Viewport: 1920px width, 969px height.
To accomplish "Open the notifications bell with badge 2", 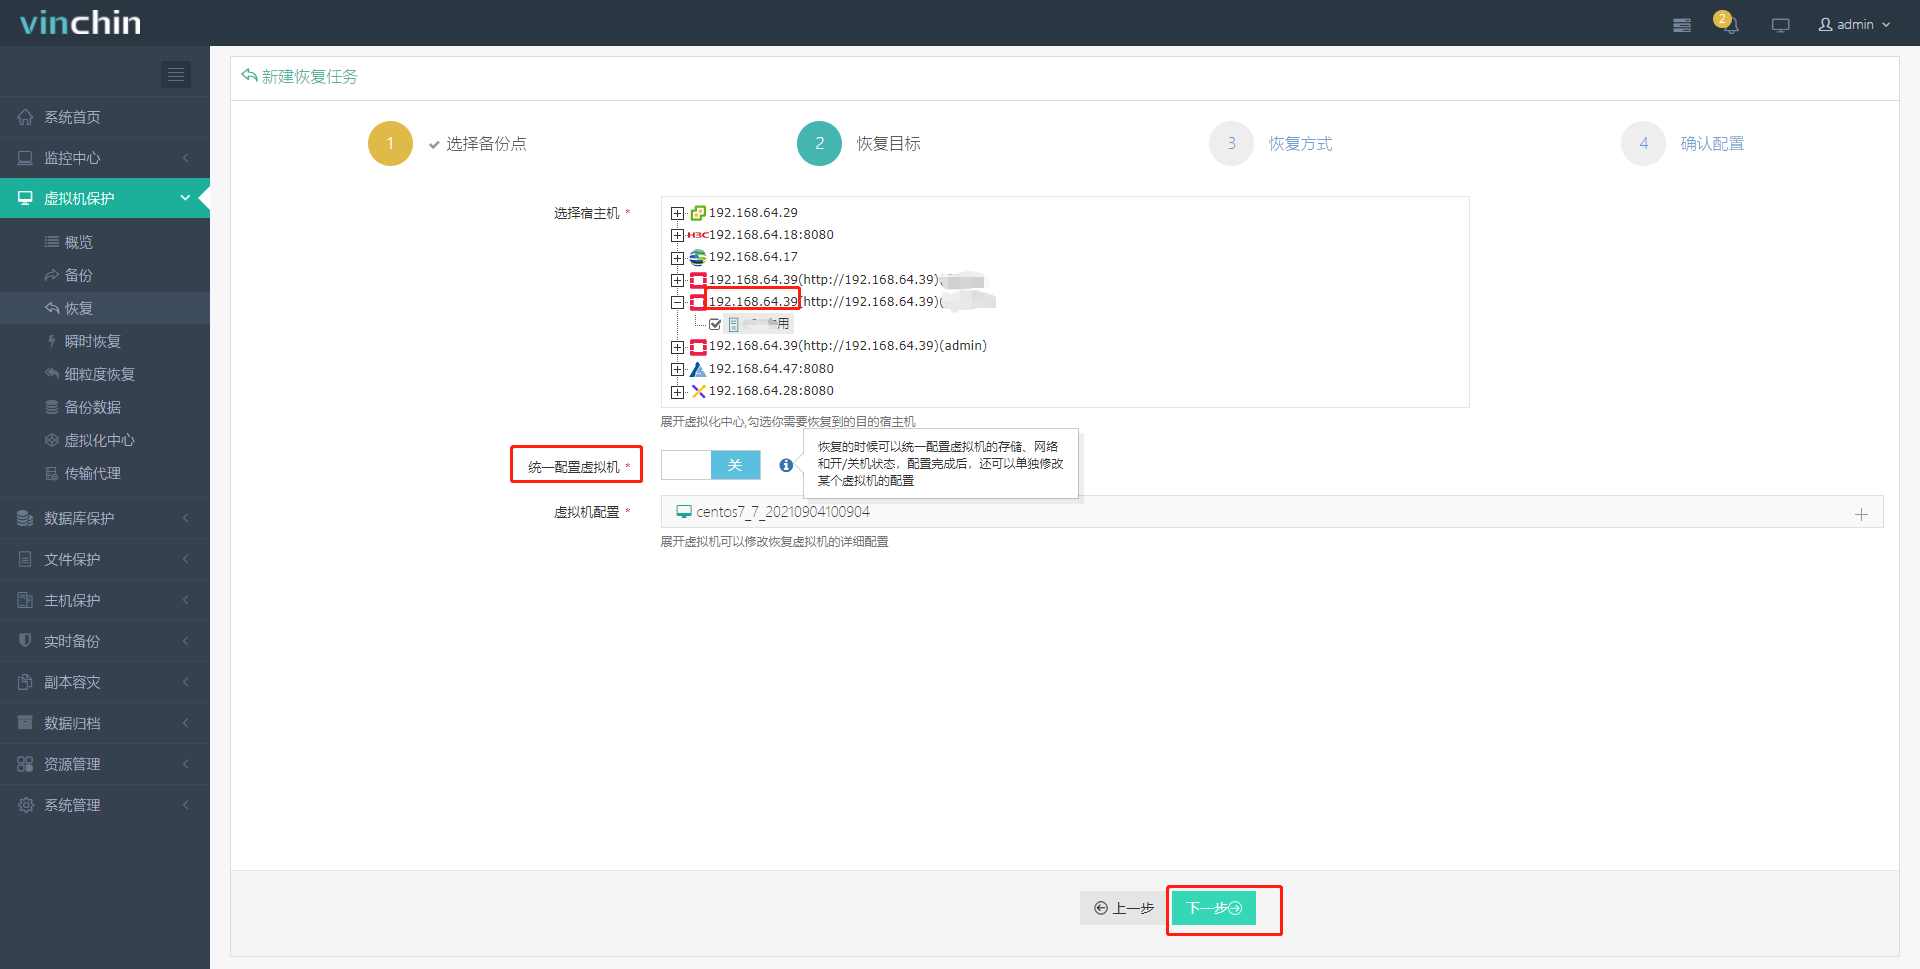I will click(1728, 23).
